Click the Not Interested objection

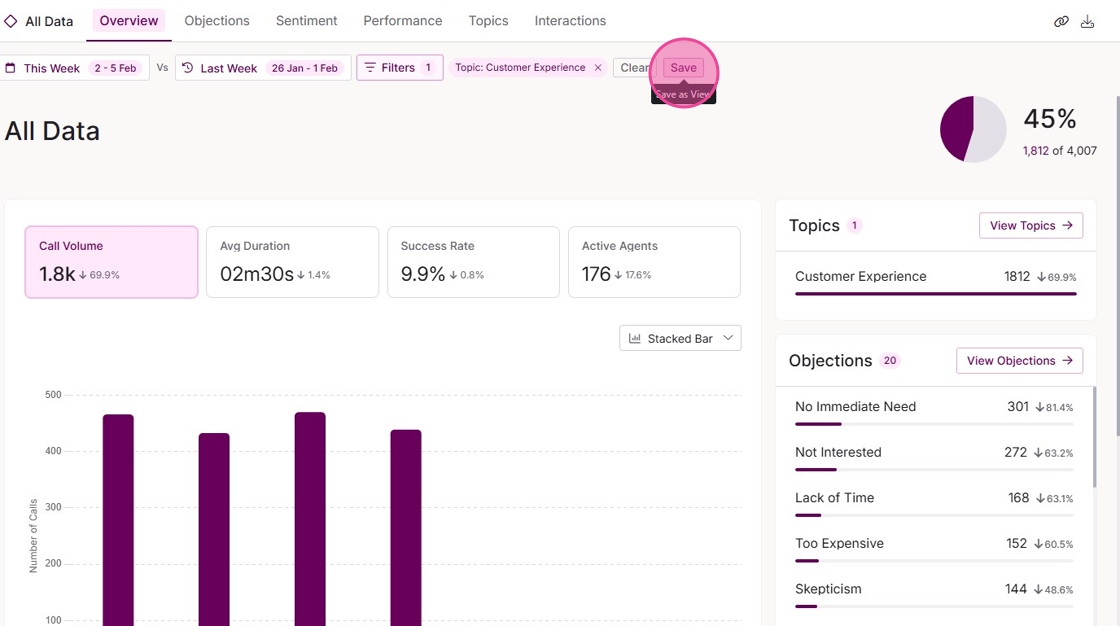[x=934, y=458]
